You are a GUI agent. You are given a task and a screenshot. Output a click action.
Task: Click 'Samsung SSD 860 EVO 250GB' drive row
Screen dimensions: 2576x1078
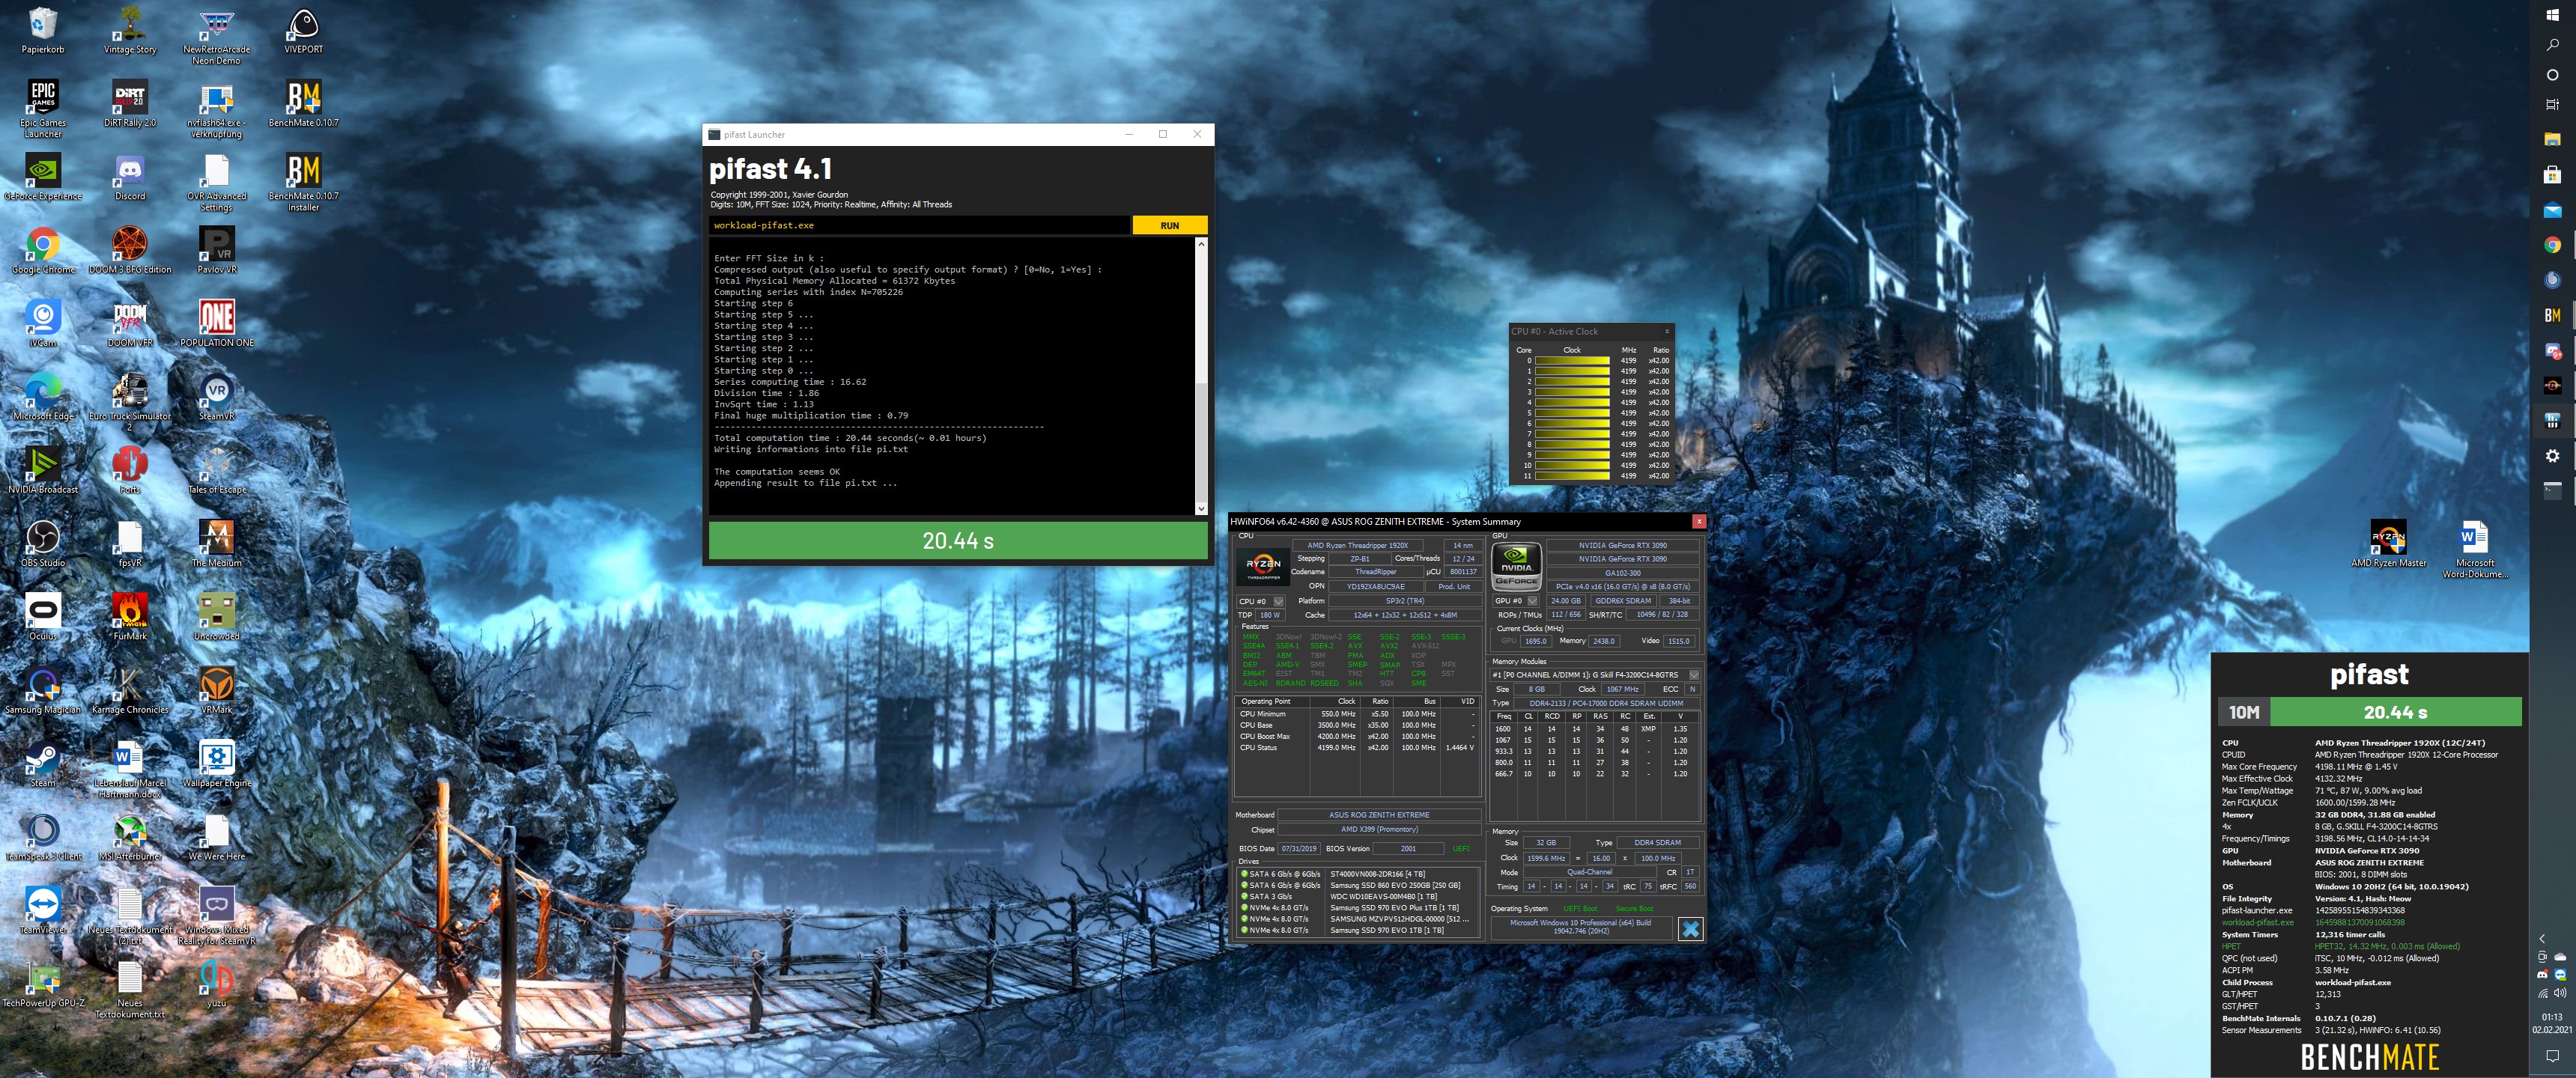[1356, 885]
